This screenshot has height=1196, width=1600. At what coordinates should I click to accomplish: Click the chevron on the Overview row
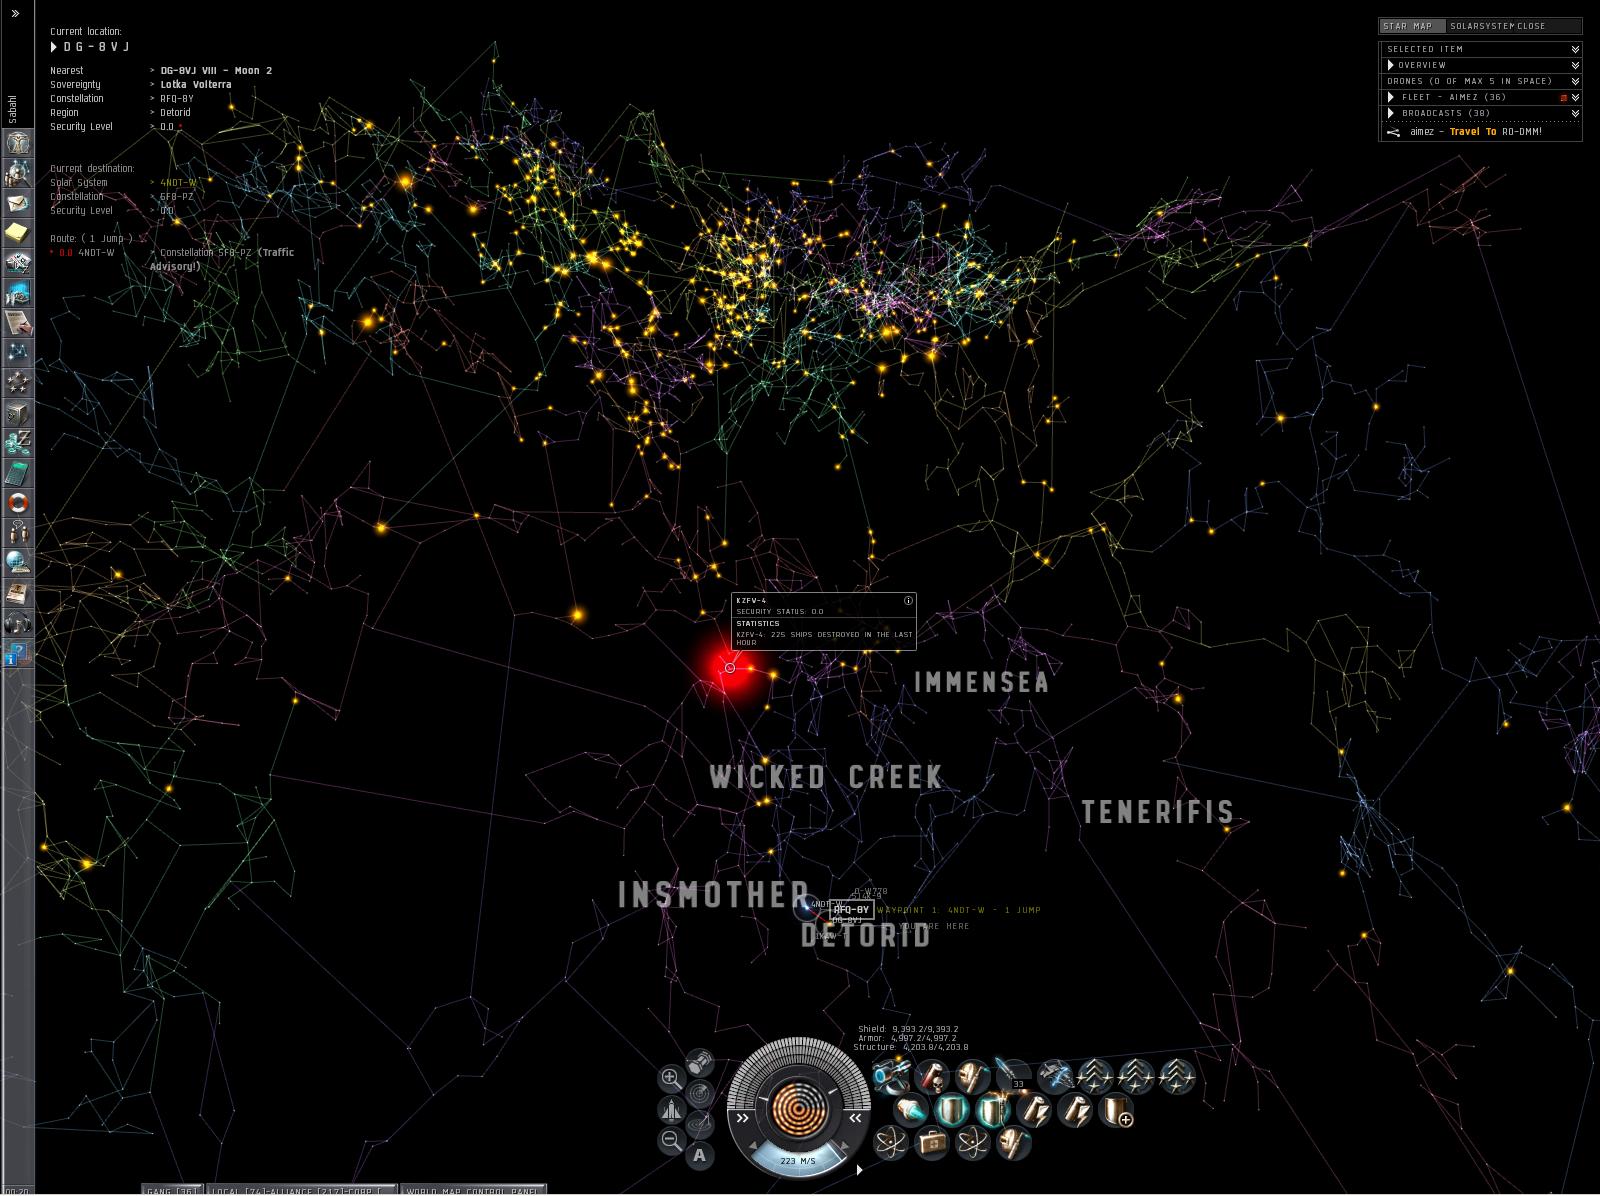[1575, 65]
